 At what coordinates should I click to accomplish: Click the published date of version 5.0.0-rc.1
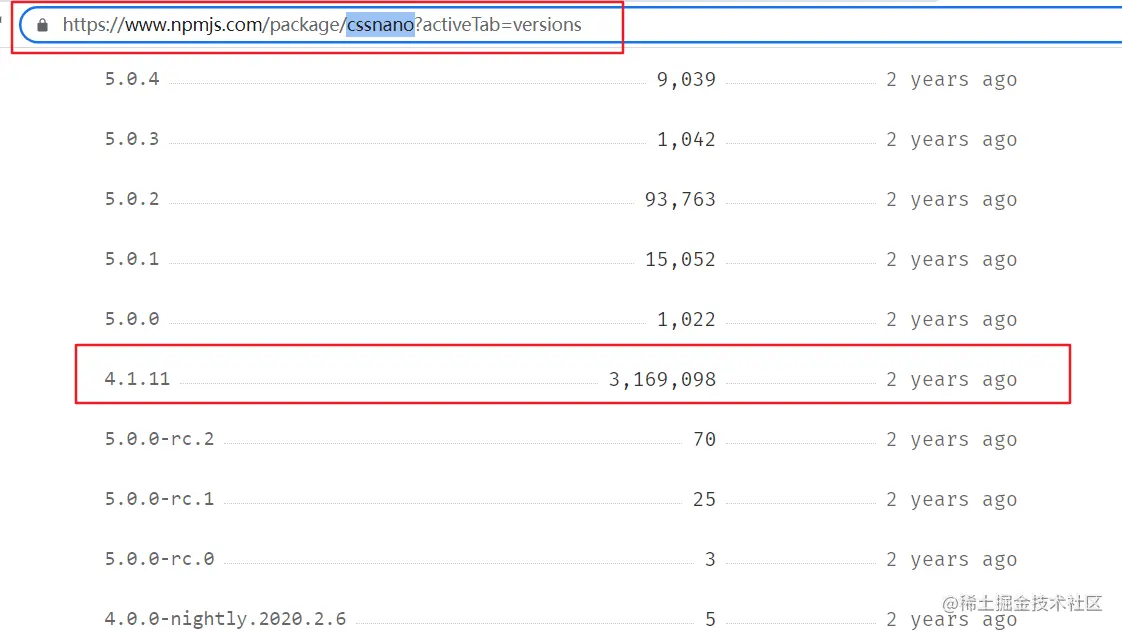pos(952,500)
